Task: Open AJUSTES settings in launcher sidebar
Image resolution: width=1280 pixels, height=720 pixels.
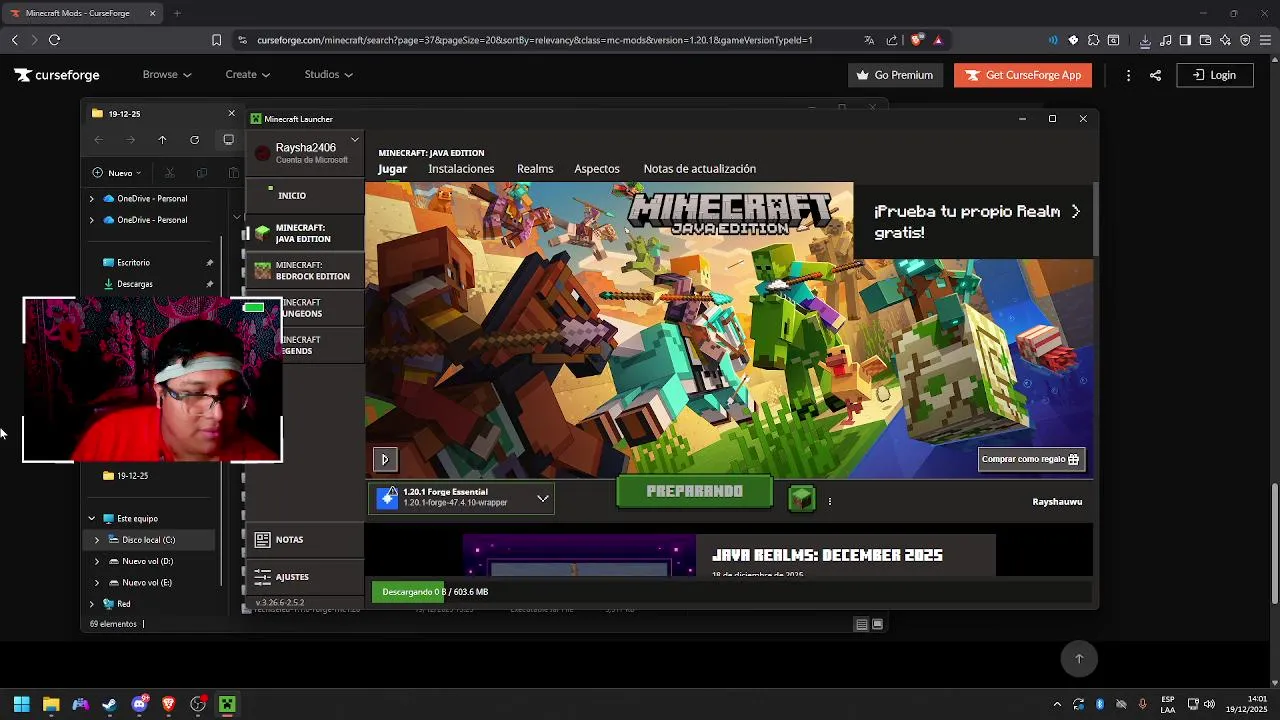Action: (304, 577)
